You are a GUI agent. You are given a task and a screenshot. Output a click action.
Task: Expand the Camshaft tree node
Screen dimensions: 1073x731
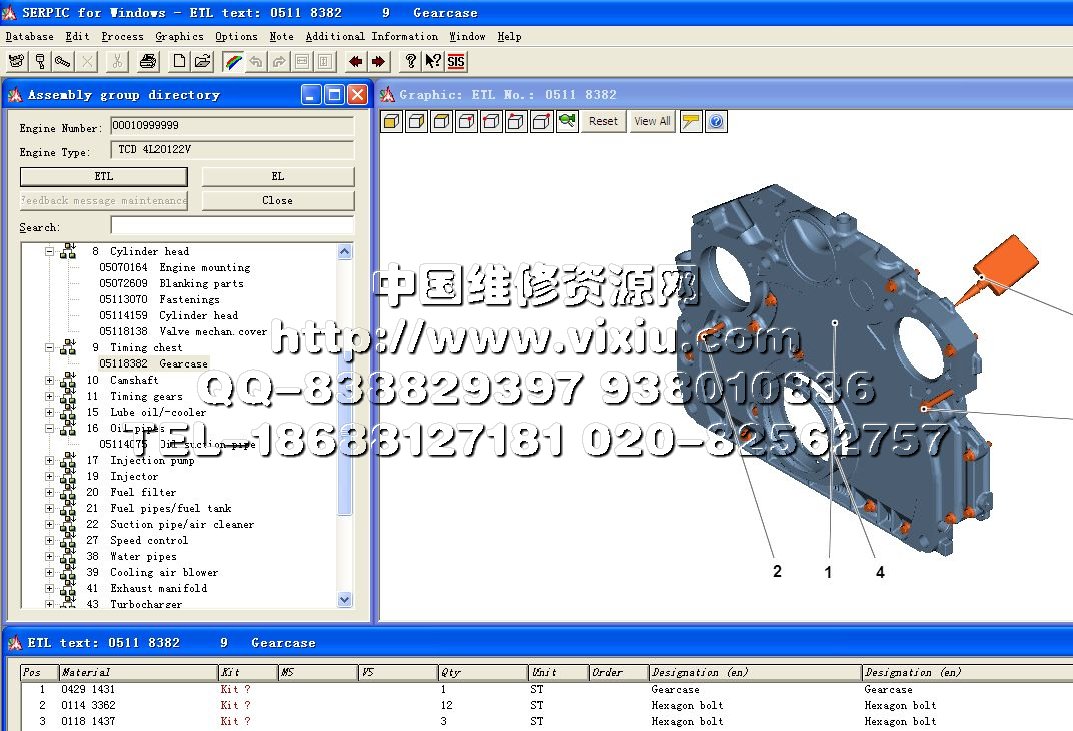pyautogui.click(x=49, y=381)
